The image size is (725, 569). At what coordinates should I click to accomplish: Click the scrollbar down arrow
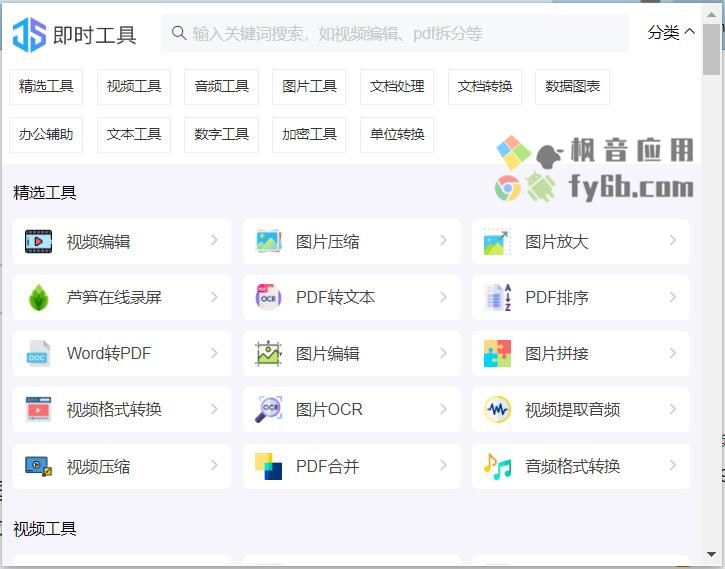pyautogui.click(x=712, y=554)
